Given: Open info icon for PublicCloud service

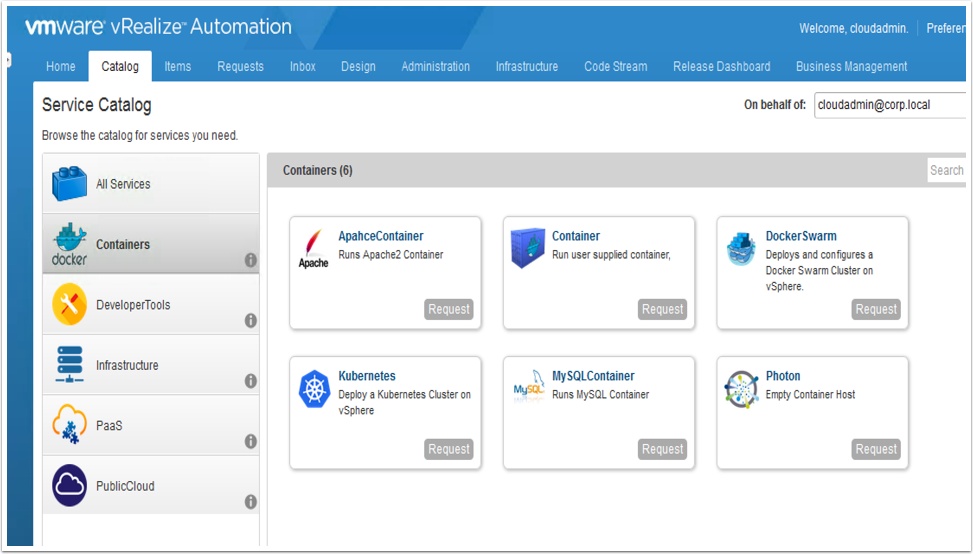Looking at the screenshot, I should click(251, 501).
